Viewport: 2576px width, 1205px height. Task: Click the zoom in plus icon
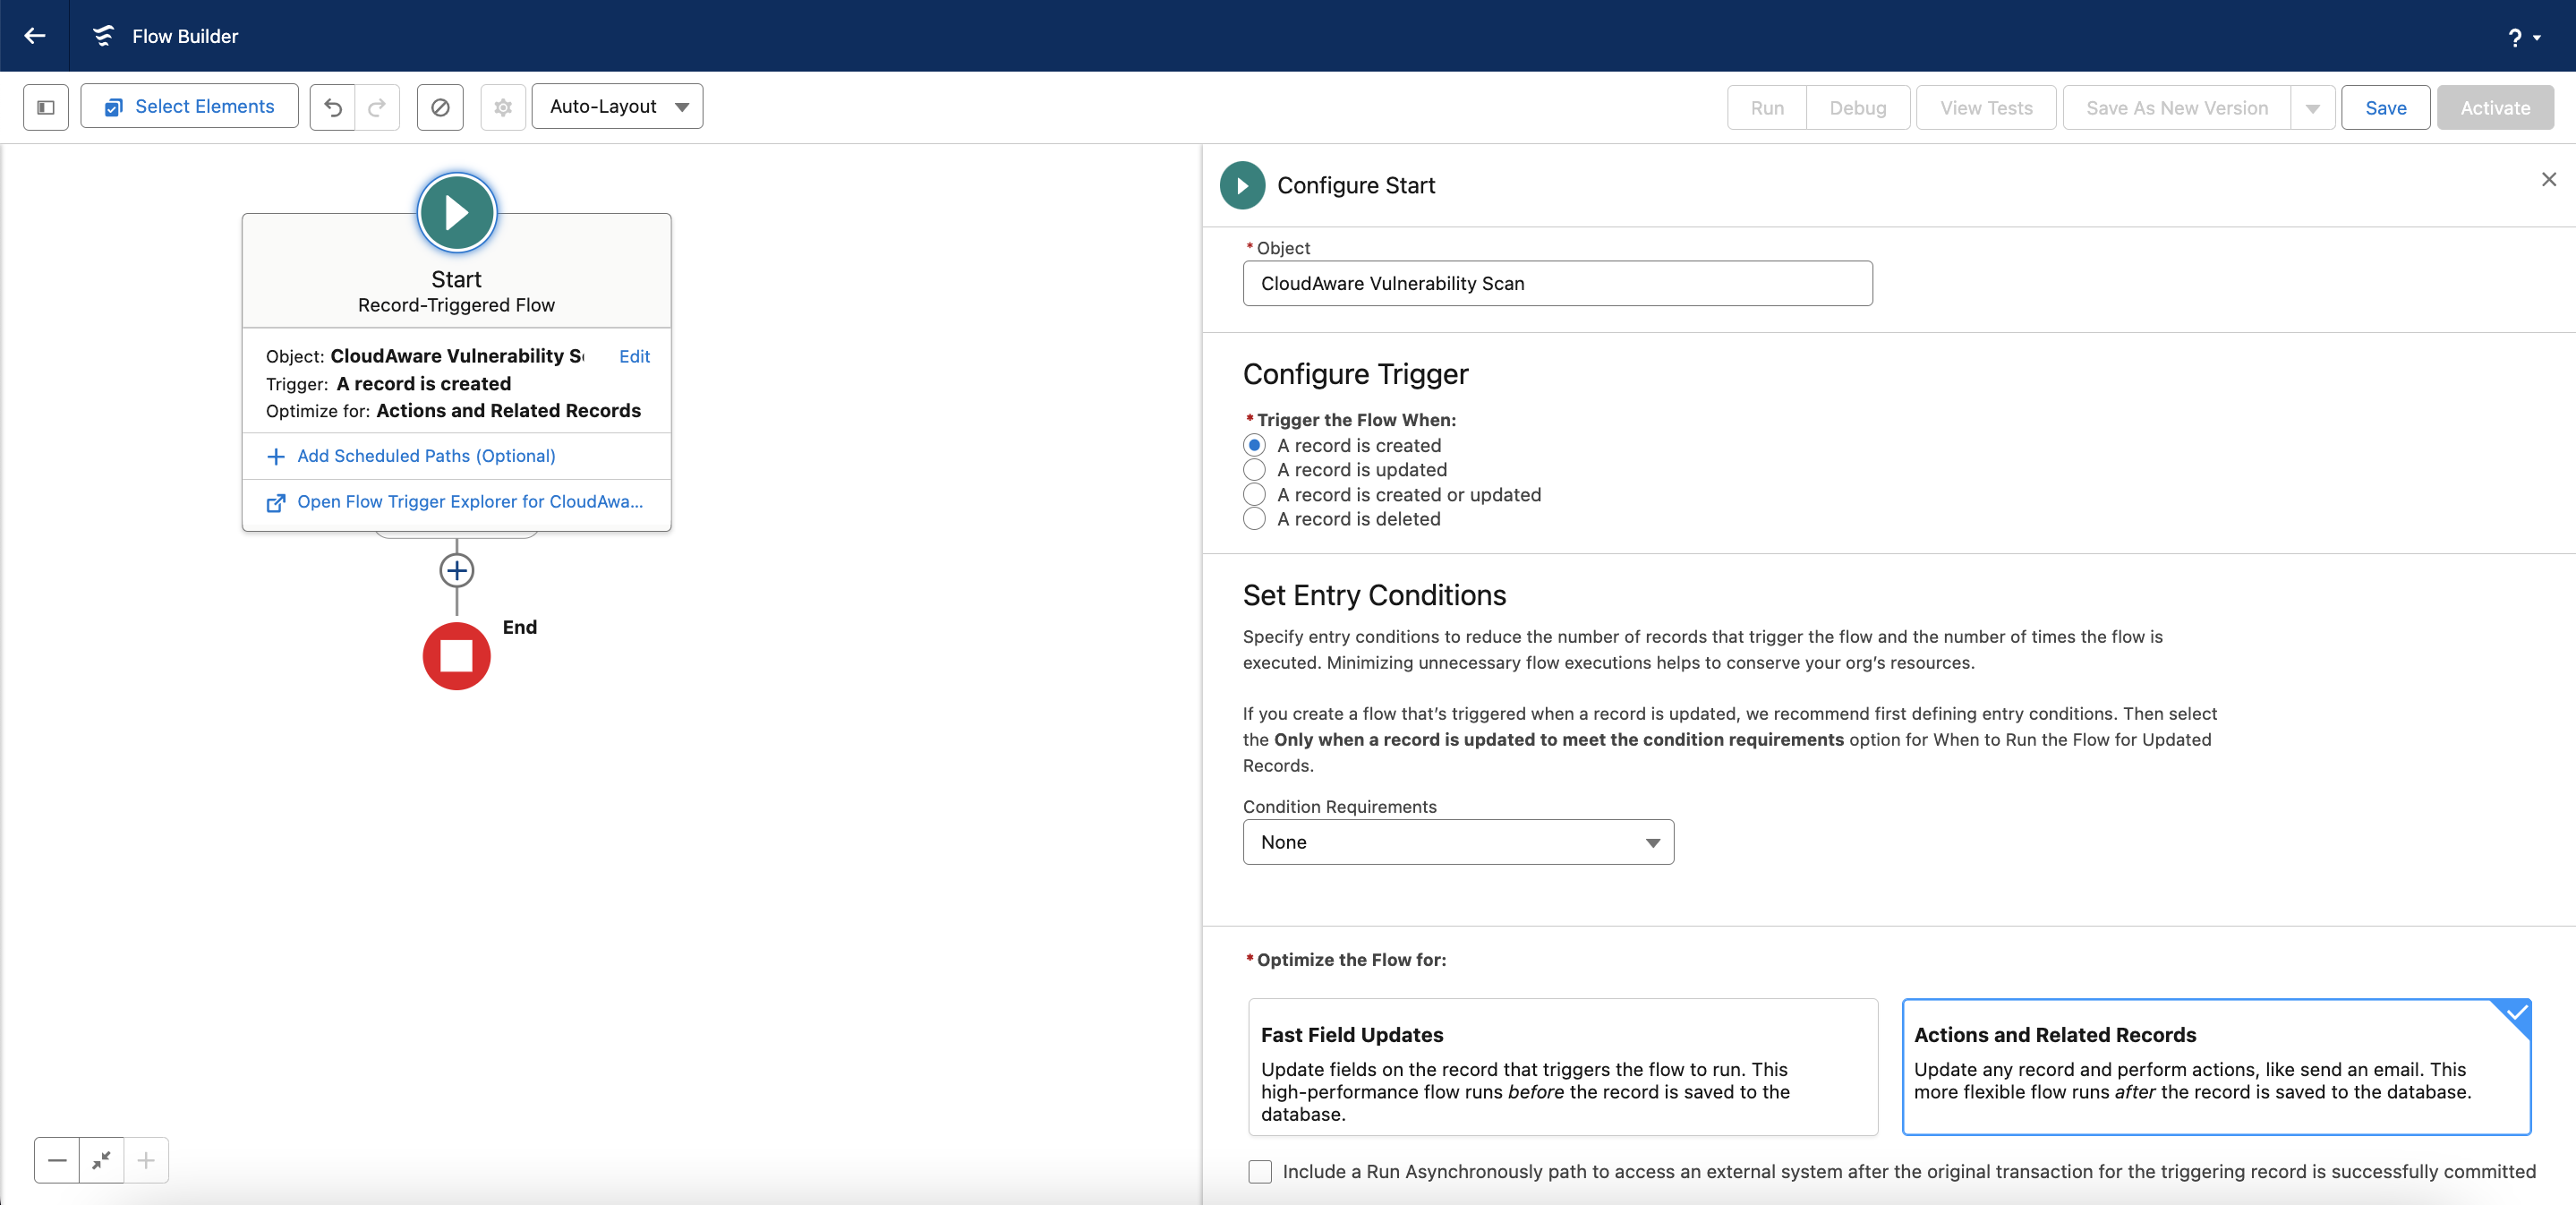[146, 1160]
